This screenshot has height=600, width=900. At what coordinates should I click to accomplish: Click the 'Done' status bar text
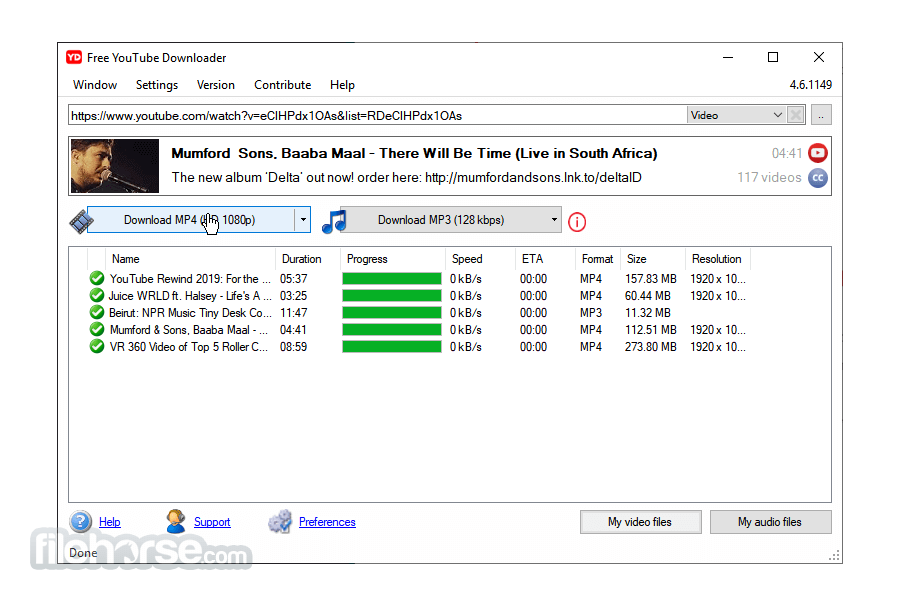(83, 553)
